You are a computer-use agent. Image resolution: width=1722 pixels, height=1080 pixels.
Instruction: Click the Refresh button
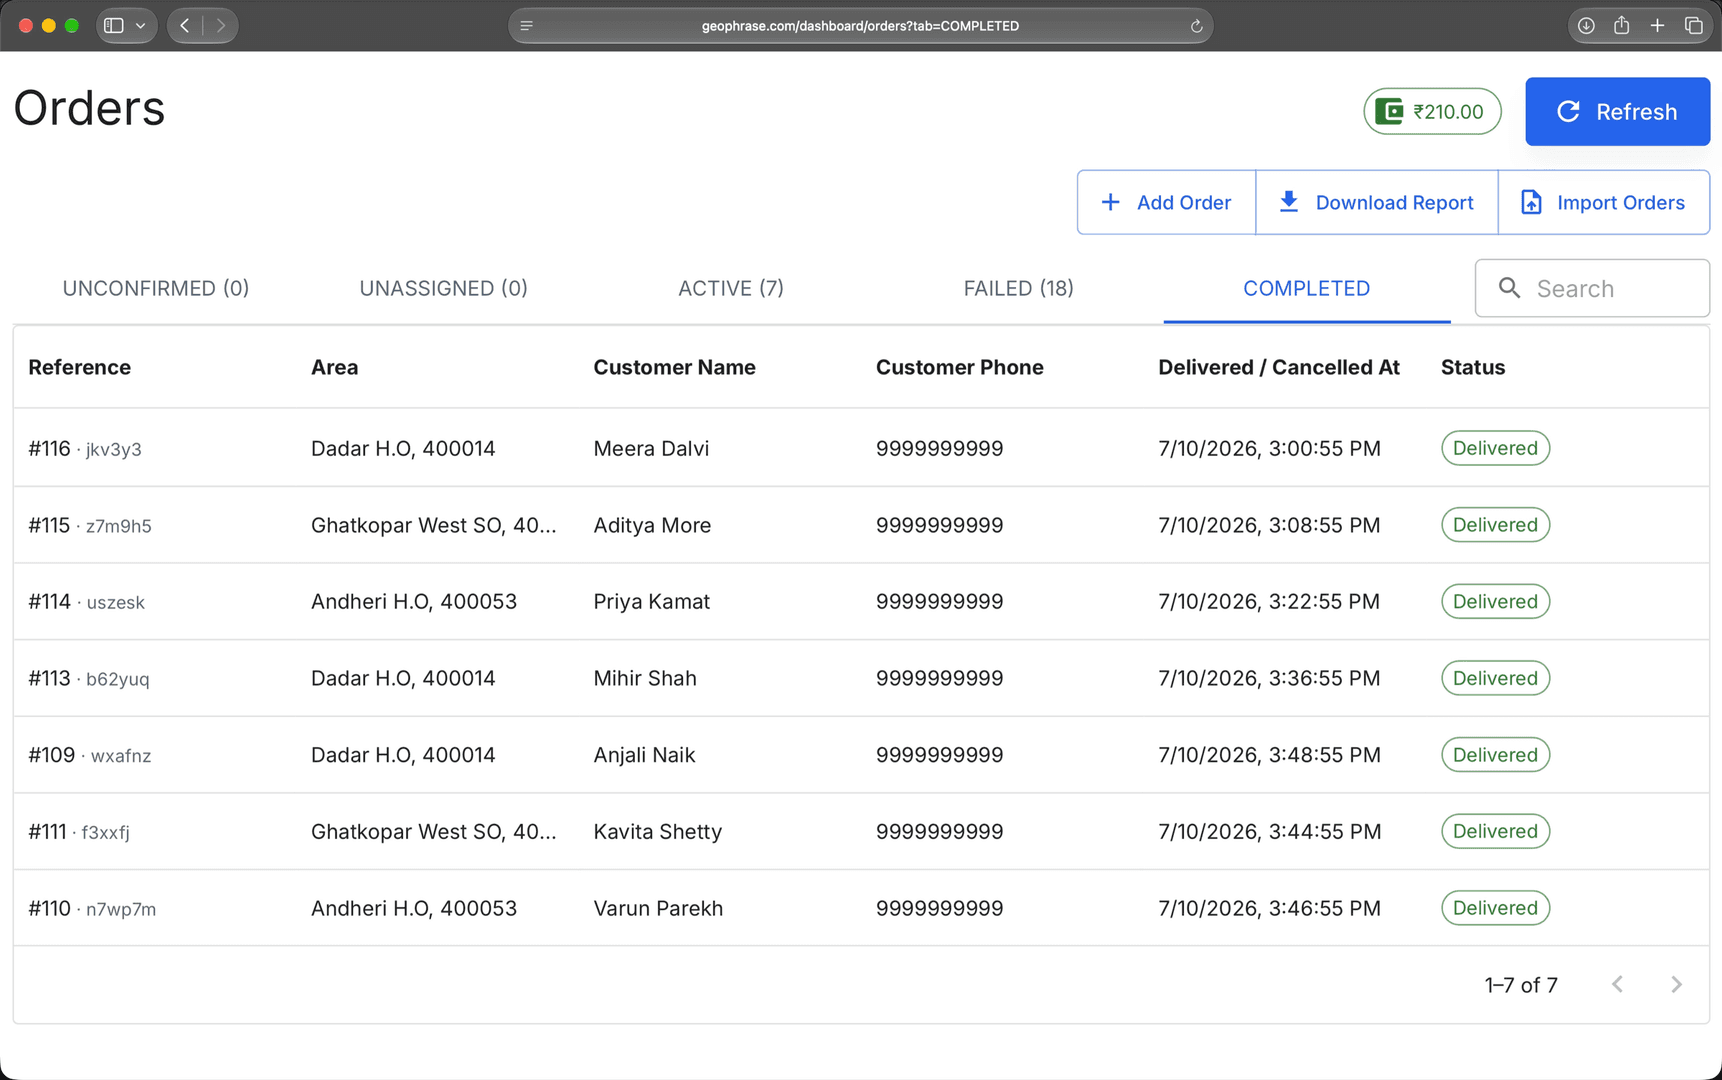click(1617, 111)
